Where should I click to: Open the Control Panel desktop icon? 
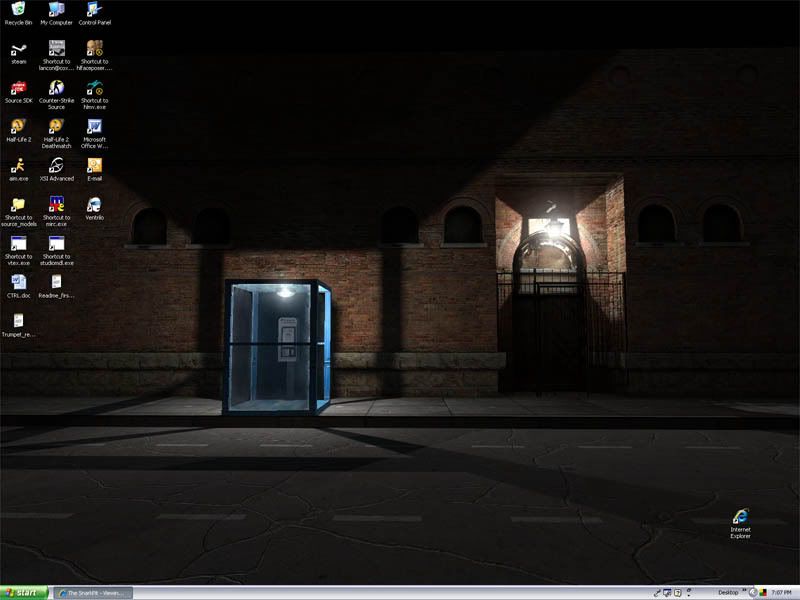pos(94,10)
